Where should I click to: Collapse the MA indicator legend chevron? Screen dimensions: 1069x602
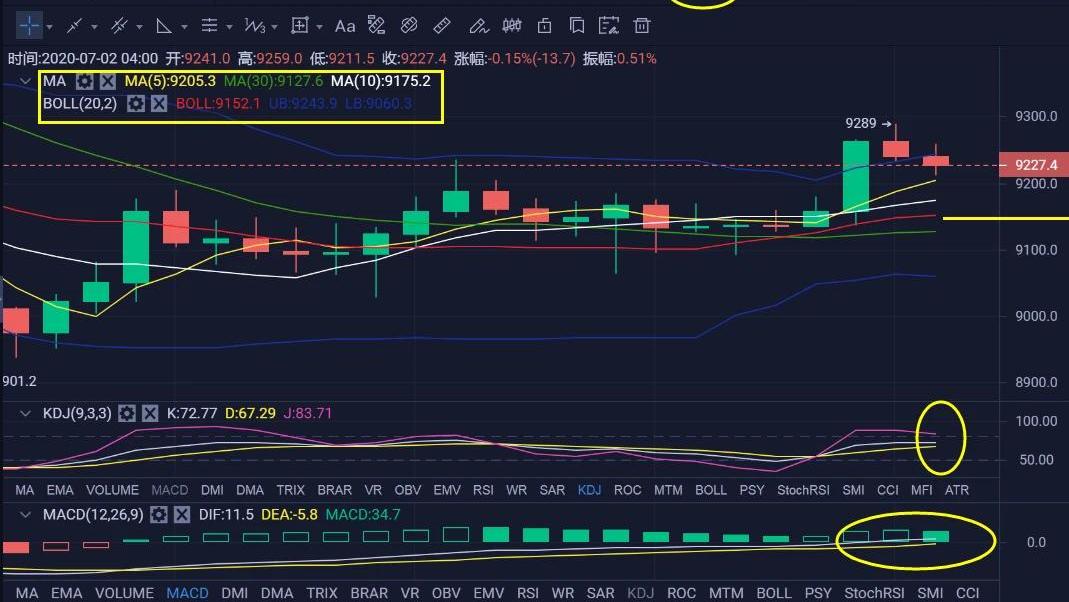click(x=25, y=81)
